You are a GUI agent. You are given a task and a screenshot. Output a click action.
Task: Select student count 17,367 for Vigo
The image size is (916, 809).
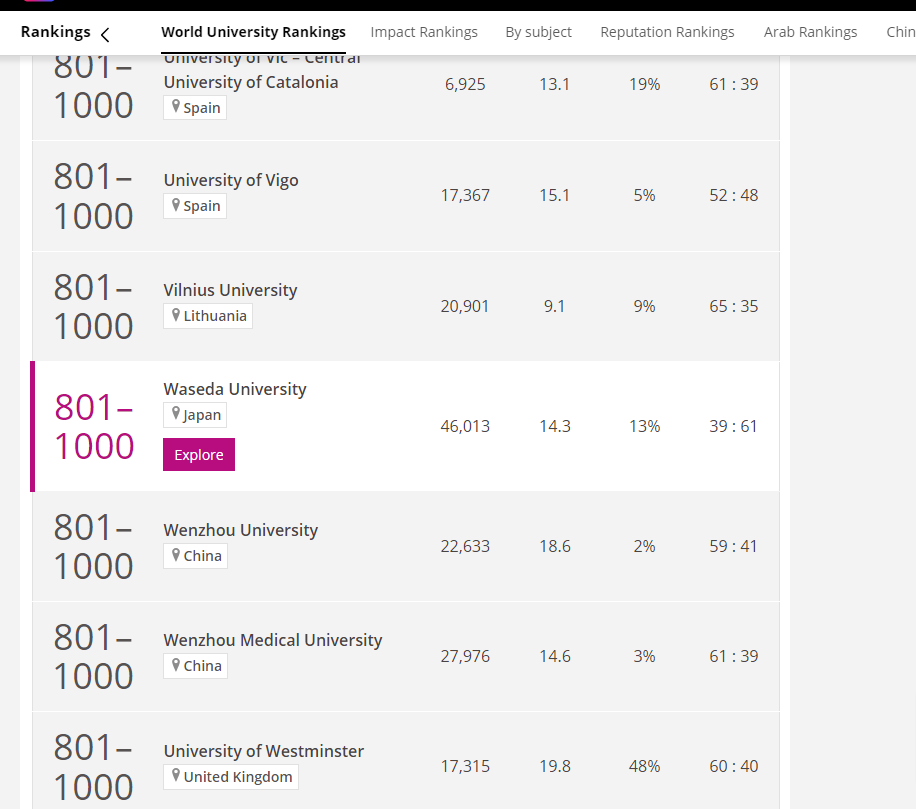465,195
